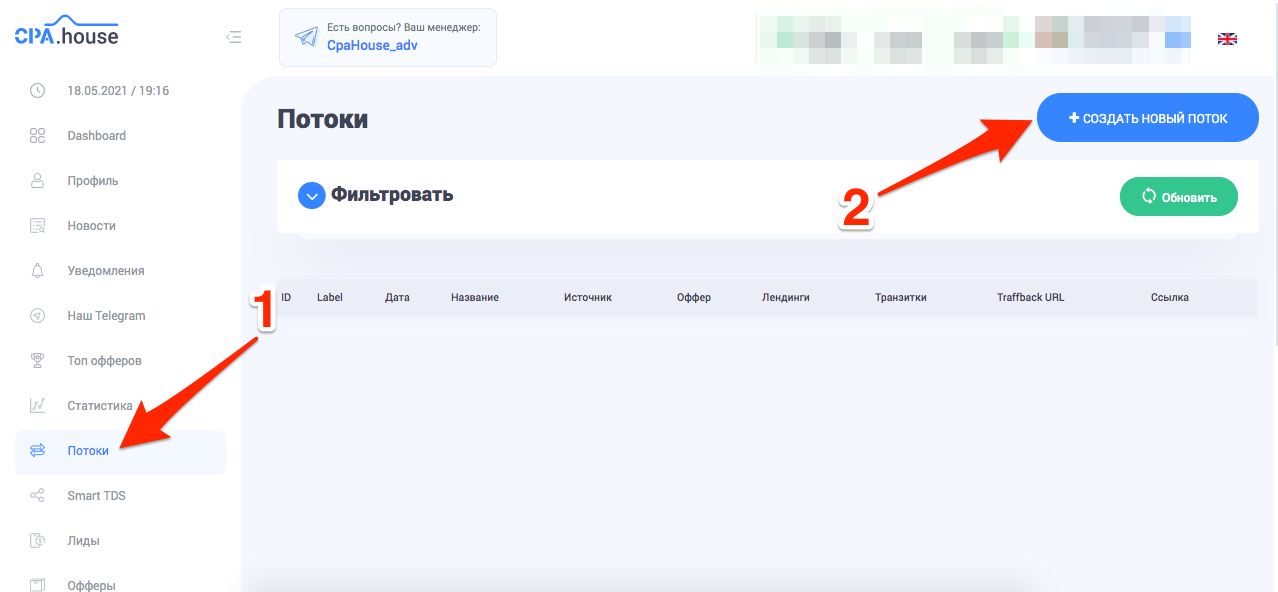Viewport: 1278px width, 592px height.
Task: Collapse the sidebar with the hamburger icon
Action: point(234,38)
